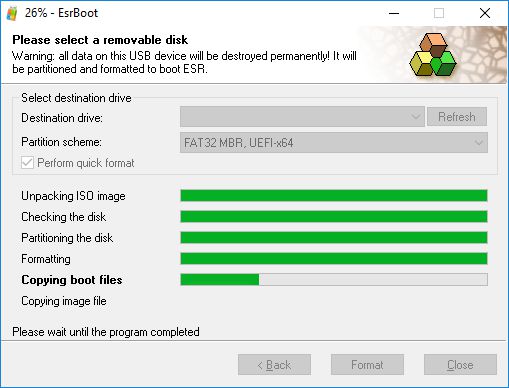Maximize the EsrBoot window
Screen dimensions: 509x388
(439, 13)
